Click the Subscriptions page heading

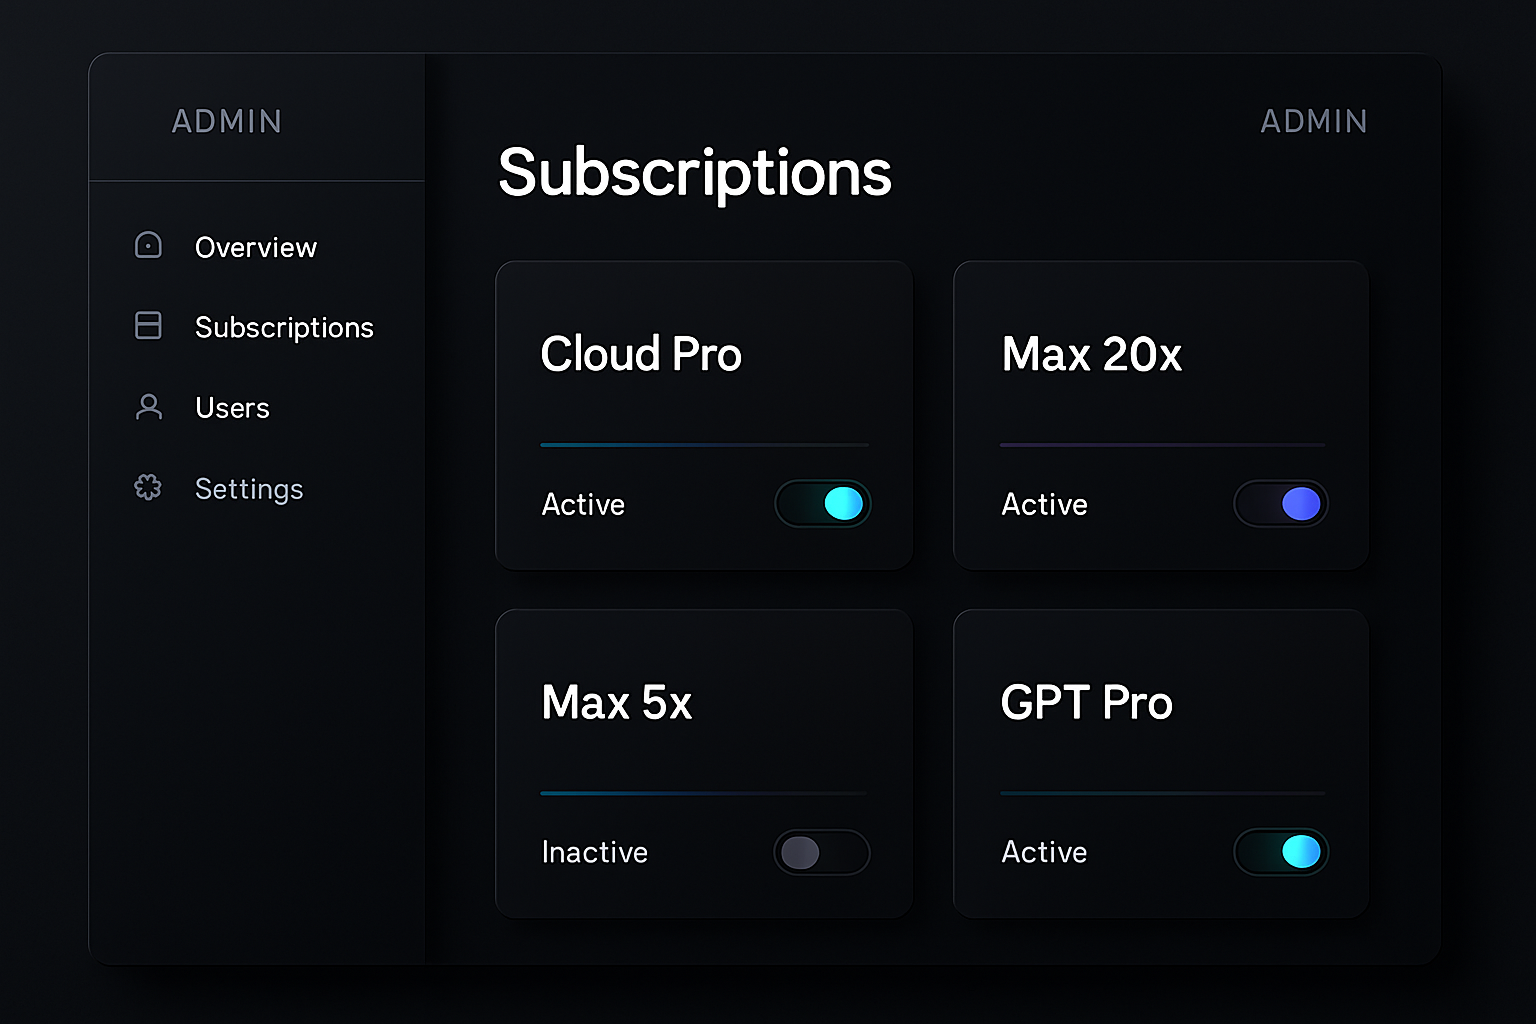coord(695,172)
